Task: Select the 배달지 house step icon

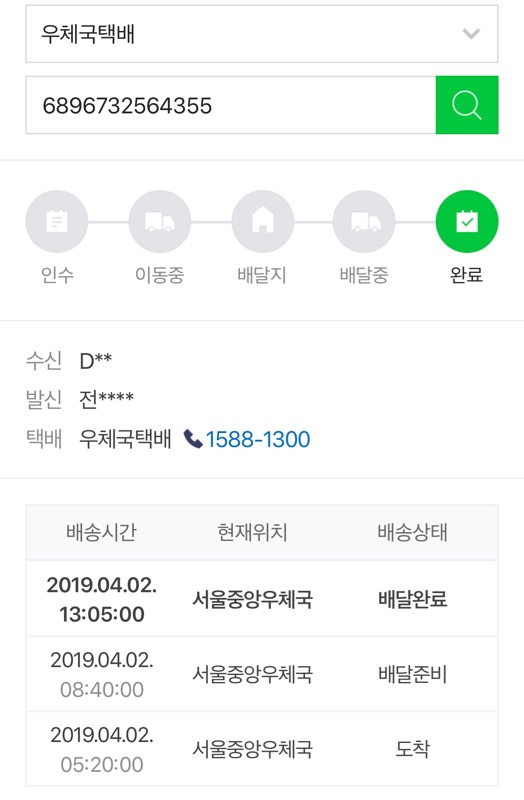Action: click(x=263, y=221)
